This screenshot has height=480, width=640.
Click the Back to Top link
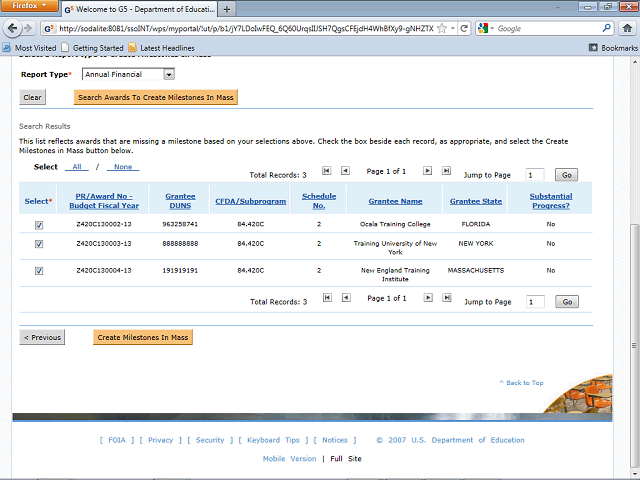coord(523,383)
